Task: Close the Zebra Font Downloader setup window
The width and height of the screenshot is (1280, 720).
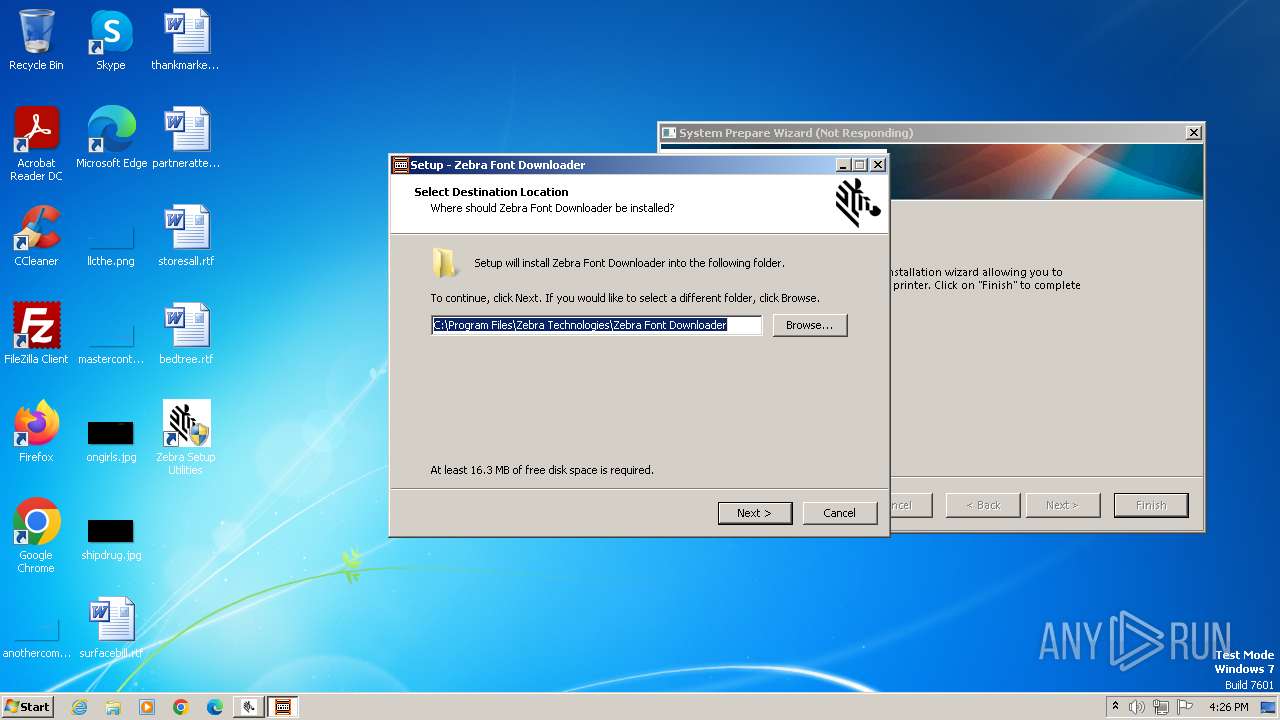Action: pyautogui.click(x=878, y=165)
